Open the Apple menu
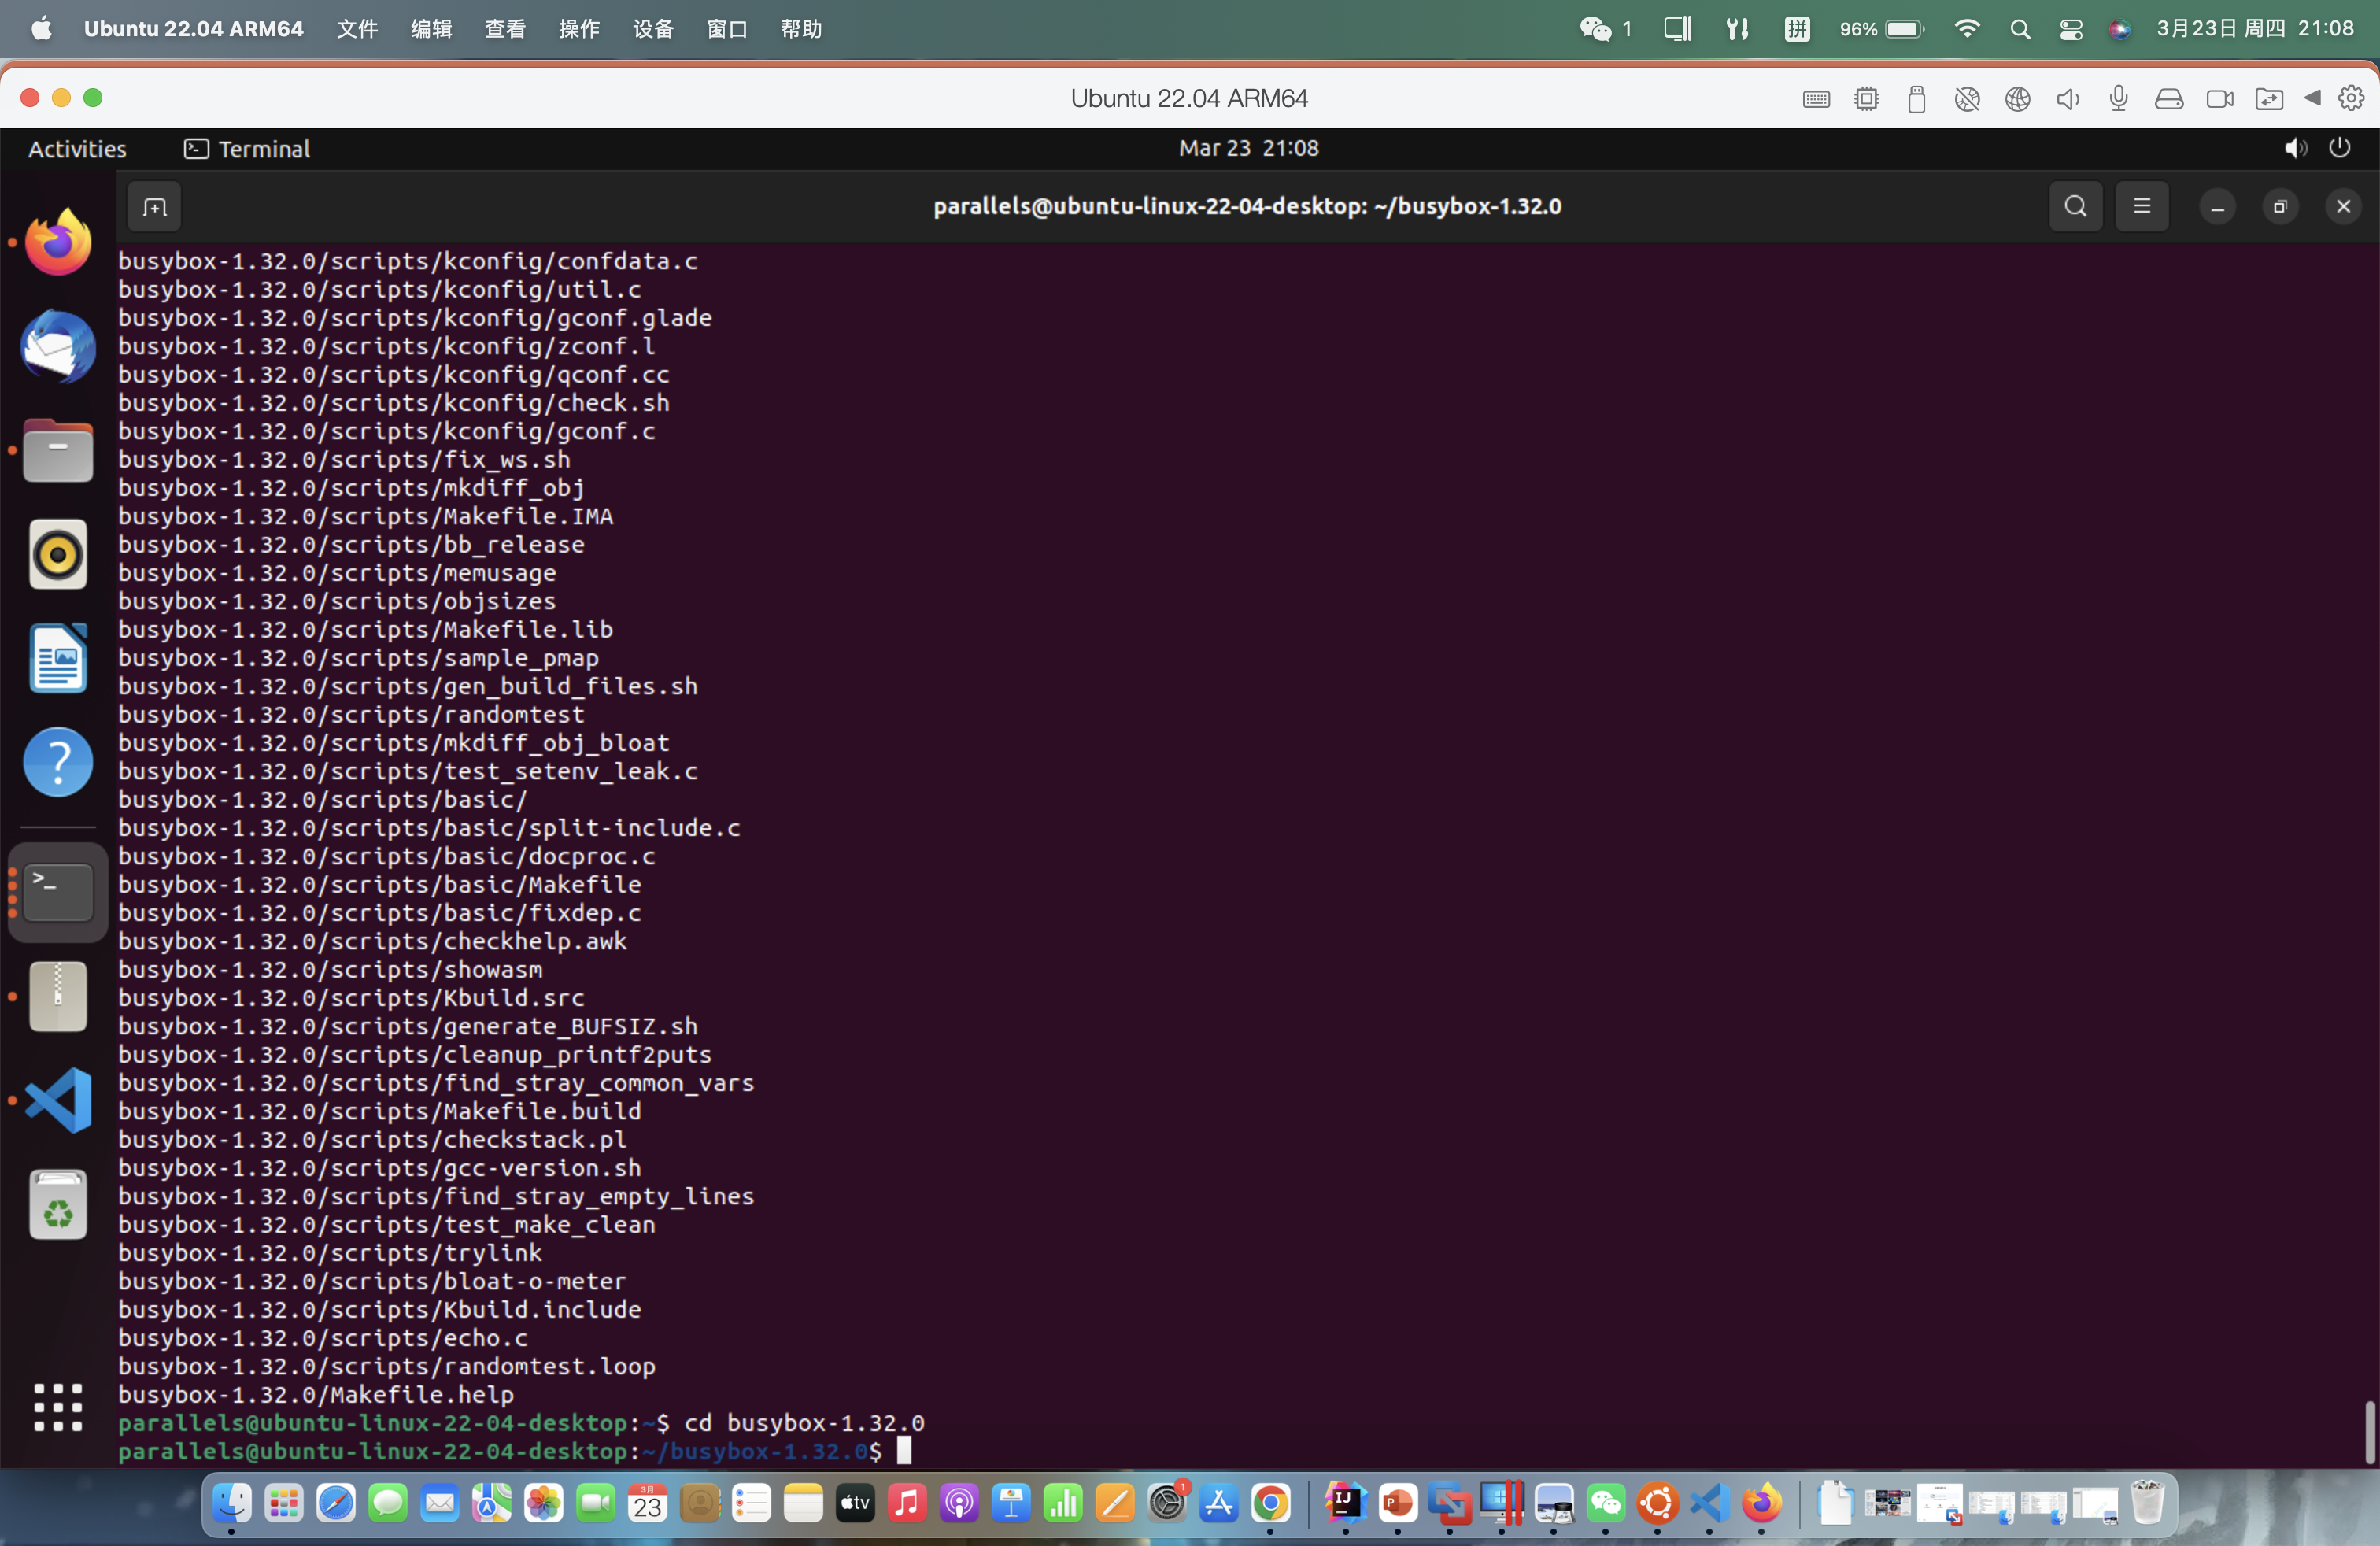Screen dimensions: 2380x1546 click(41, 29)
